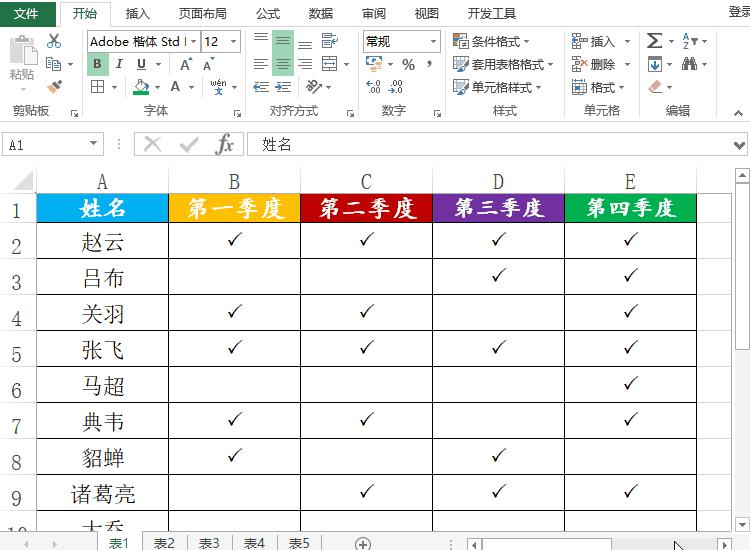Click the wén phonetic guide icon

[219, 87]
